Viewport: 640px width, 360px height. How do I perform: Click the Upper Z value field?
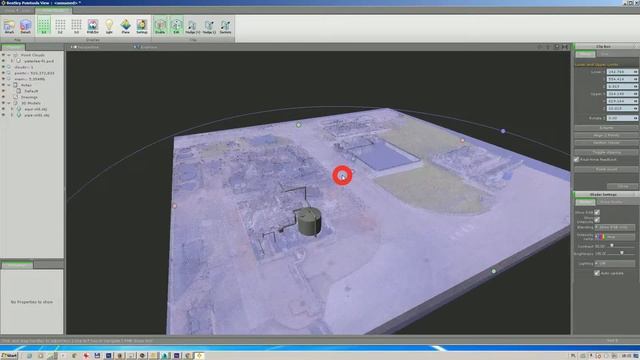click(x=622, y=109)
